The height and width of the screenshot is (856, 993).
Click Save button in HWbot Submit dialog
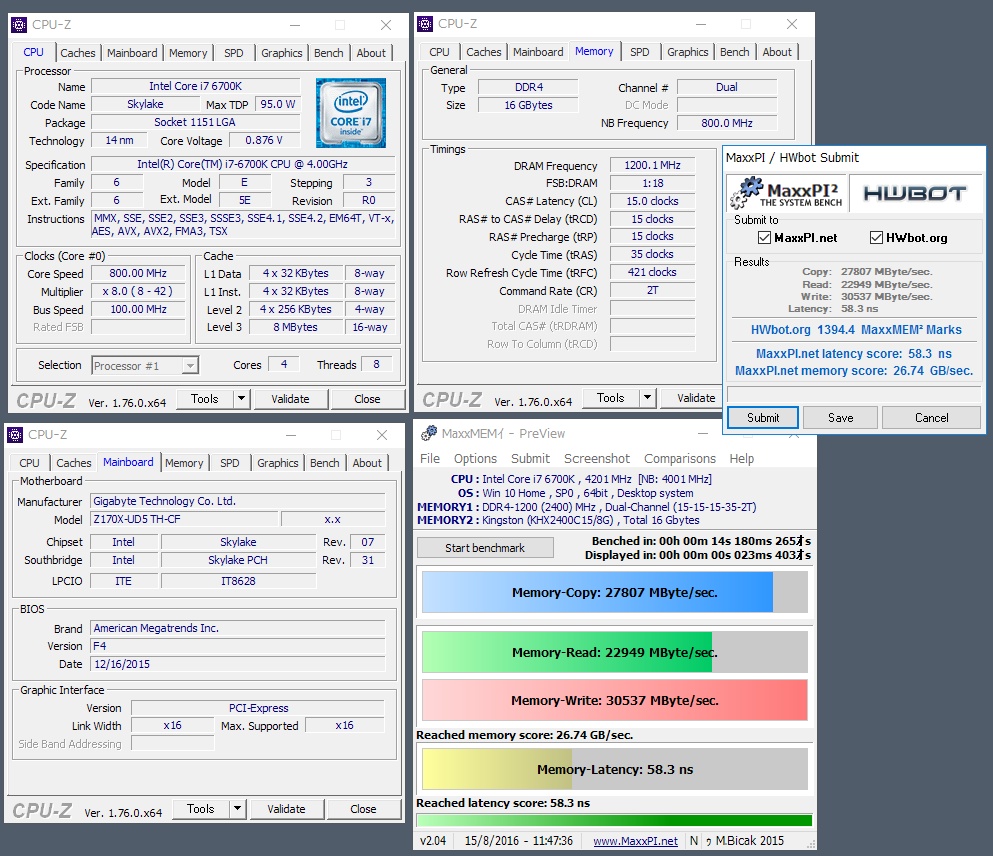click(840, 418)
